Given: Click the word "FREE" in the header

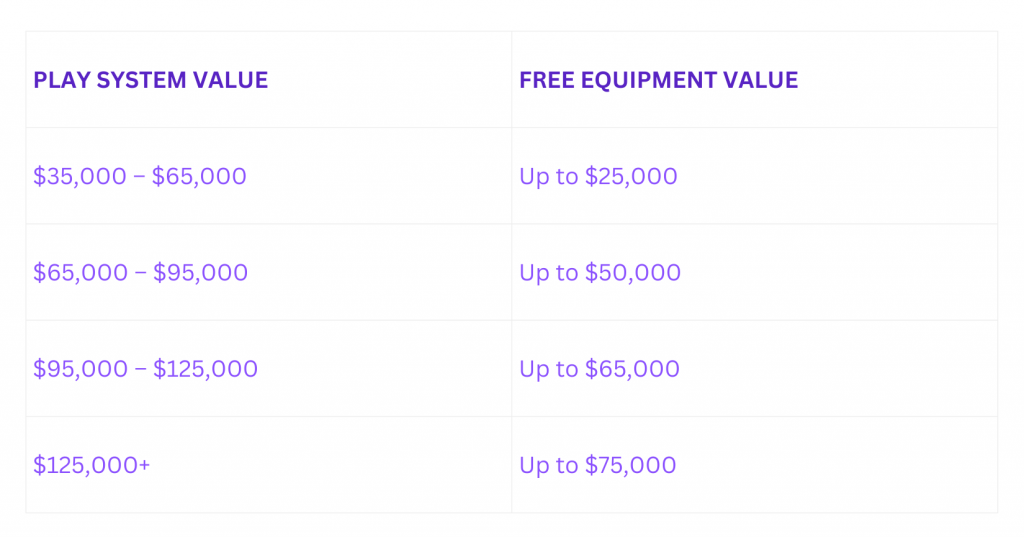Looking at the screenshot, I should (546, 80).
